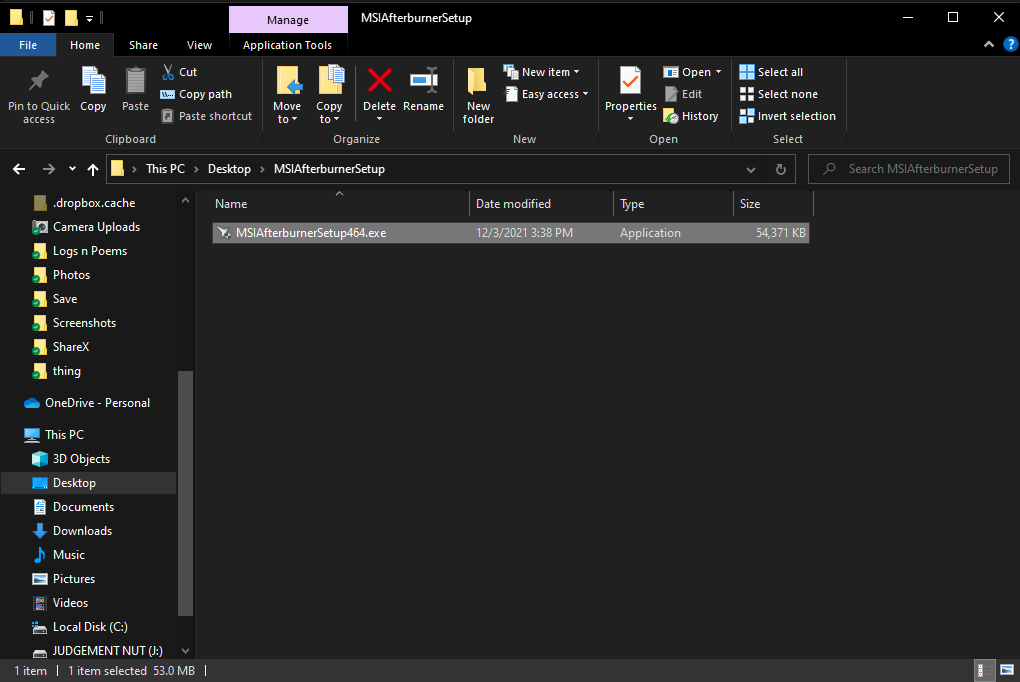
Task: Click the Copy ribbon icon
Action: coord(93,89)
